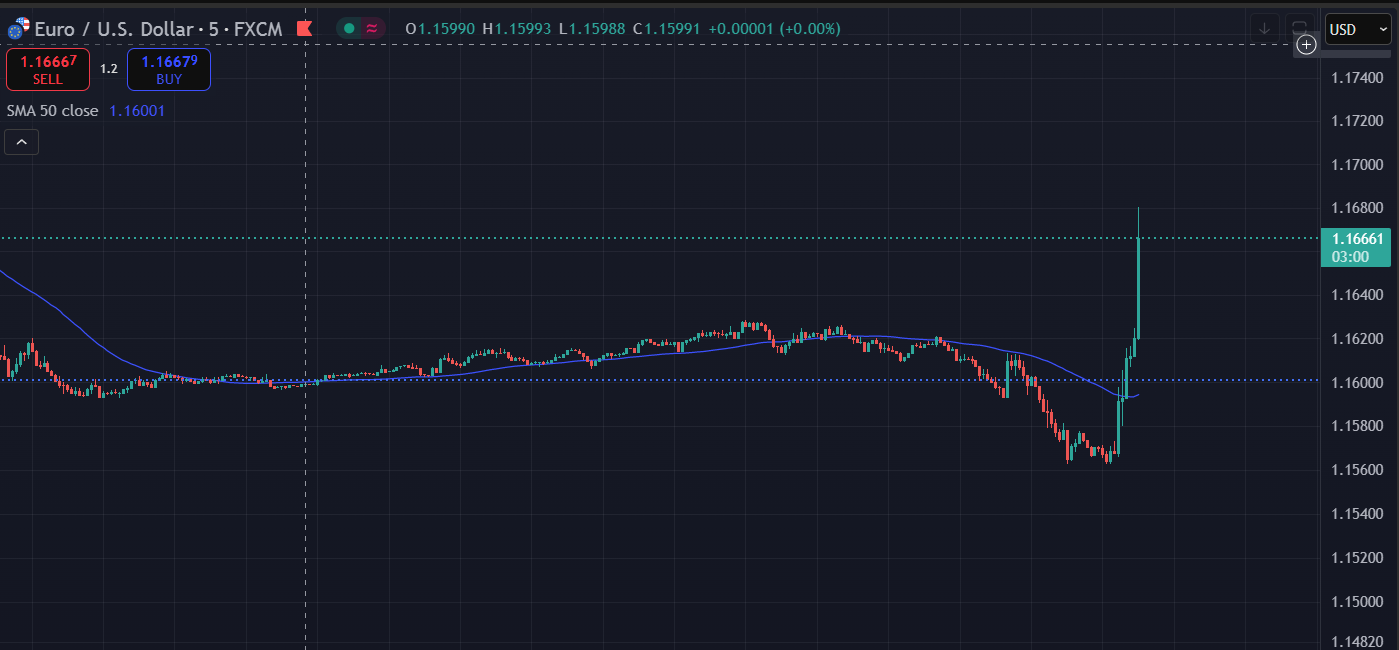The width and height of the screenshot is (1399, 650).
Task: Click the 1.17400 price scale label
Action: [x=1358, y=77]
